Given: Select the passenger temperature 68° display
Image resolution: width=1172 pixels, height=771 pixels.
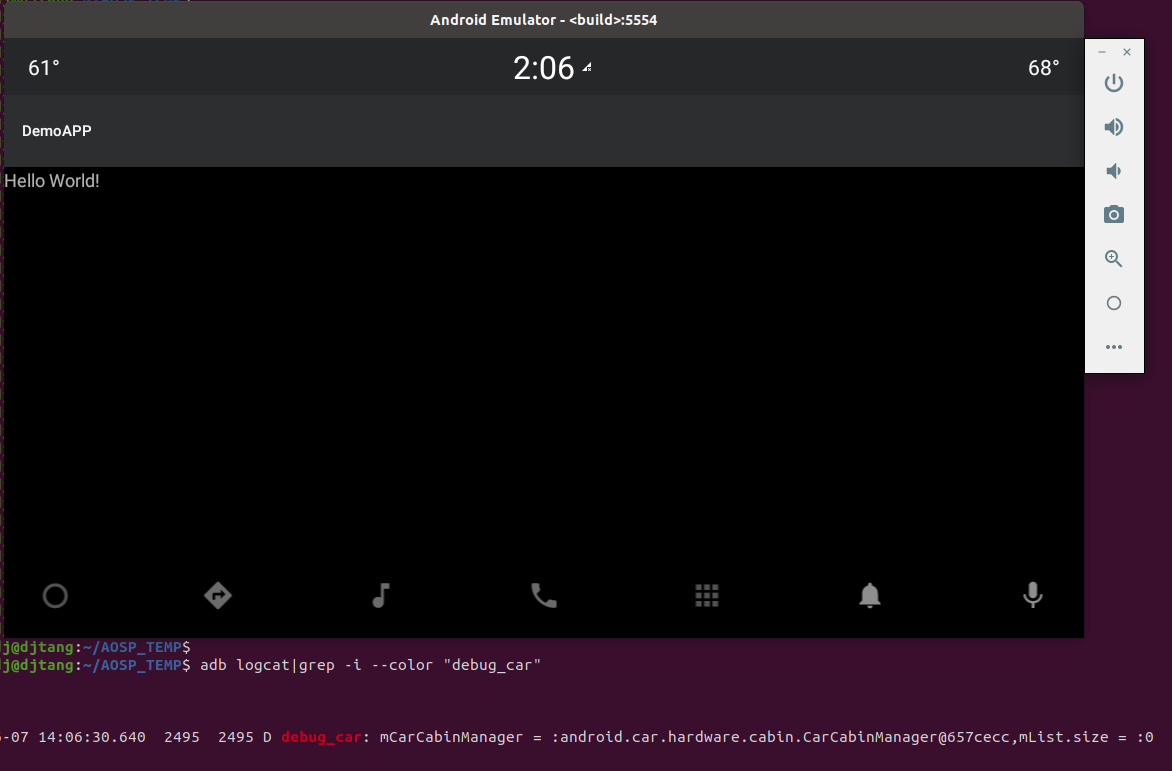Looking at the screenshot, I should coord(1043,67).
